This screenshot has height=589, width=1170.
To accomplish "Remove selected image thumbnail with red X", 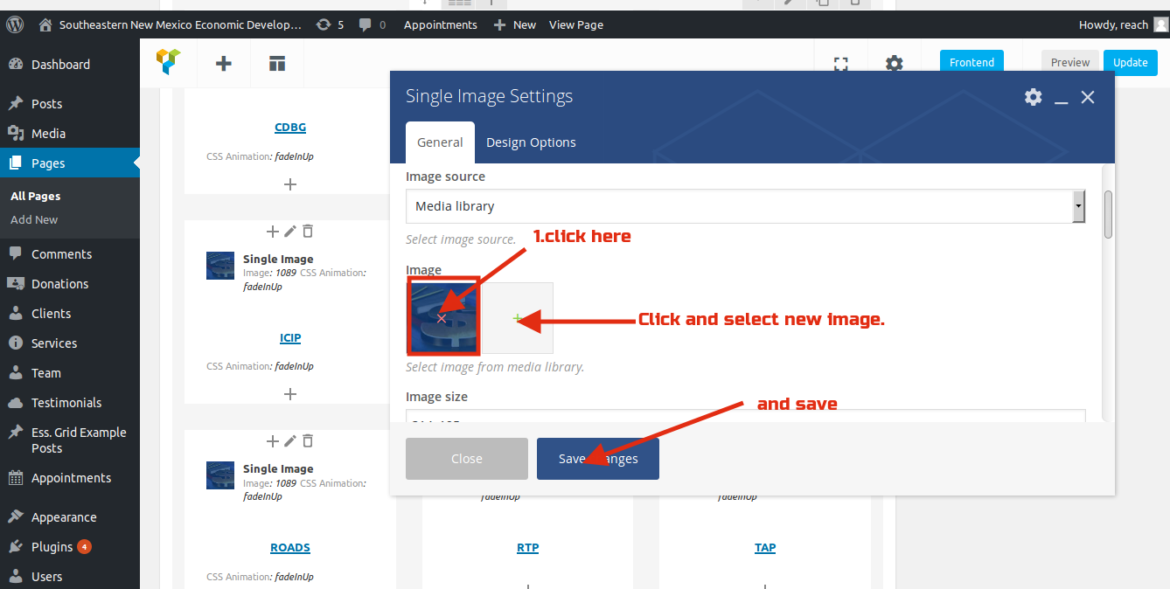I will tap(442, 318).
